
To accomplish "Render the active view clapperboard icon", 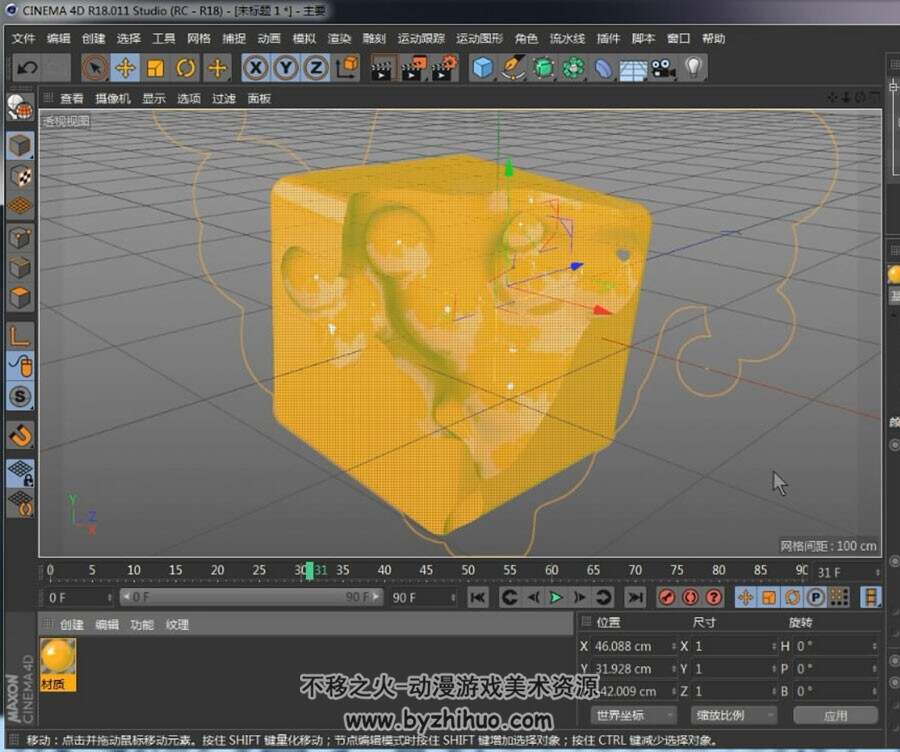I will tap(382, 68).
